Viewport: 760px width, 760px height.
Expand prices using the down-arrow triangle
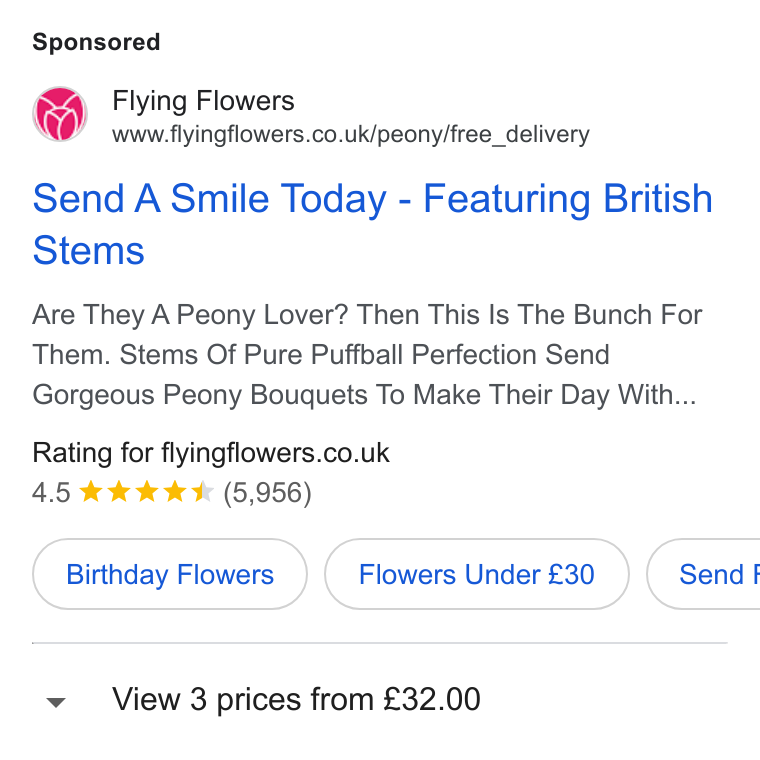(x=56, y=702)
